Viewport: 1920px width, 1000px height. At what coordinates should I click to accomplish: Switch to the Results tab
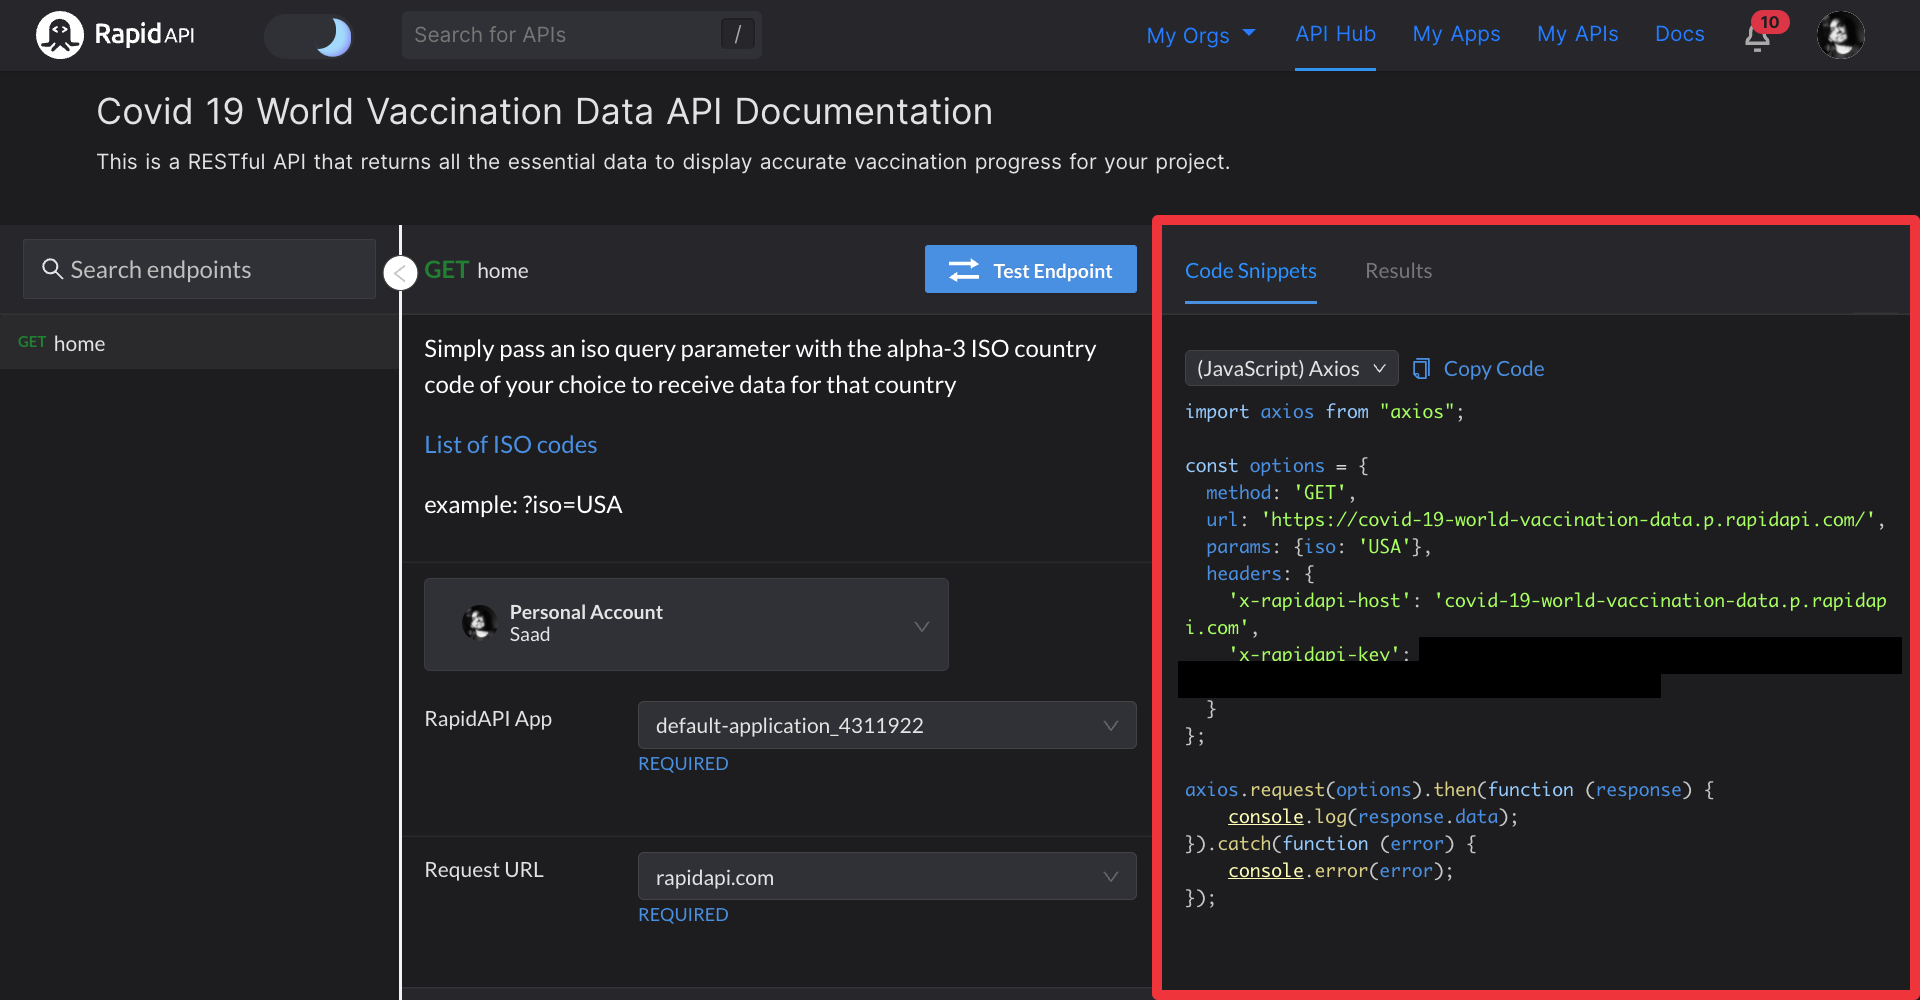(1398, 271)
